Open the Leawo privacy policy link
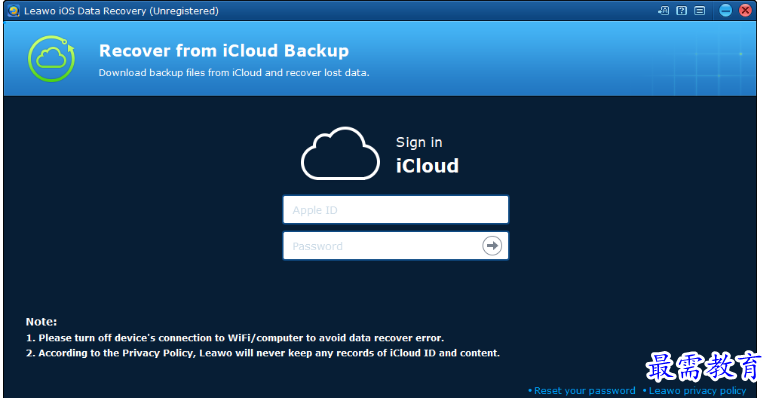 pos(697,391)
